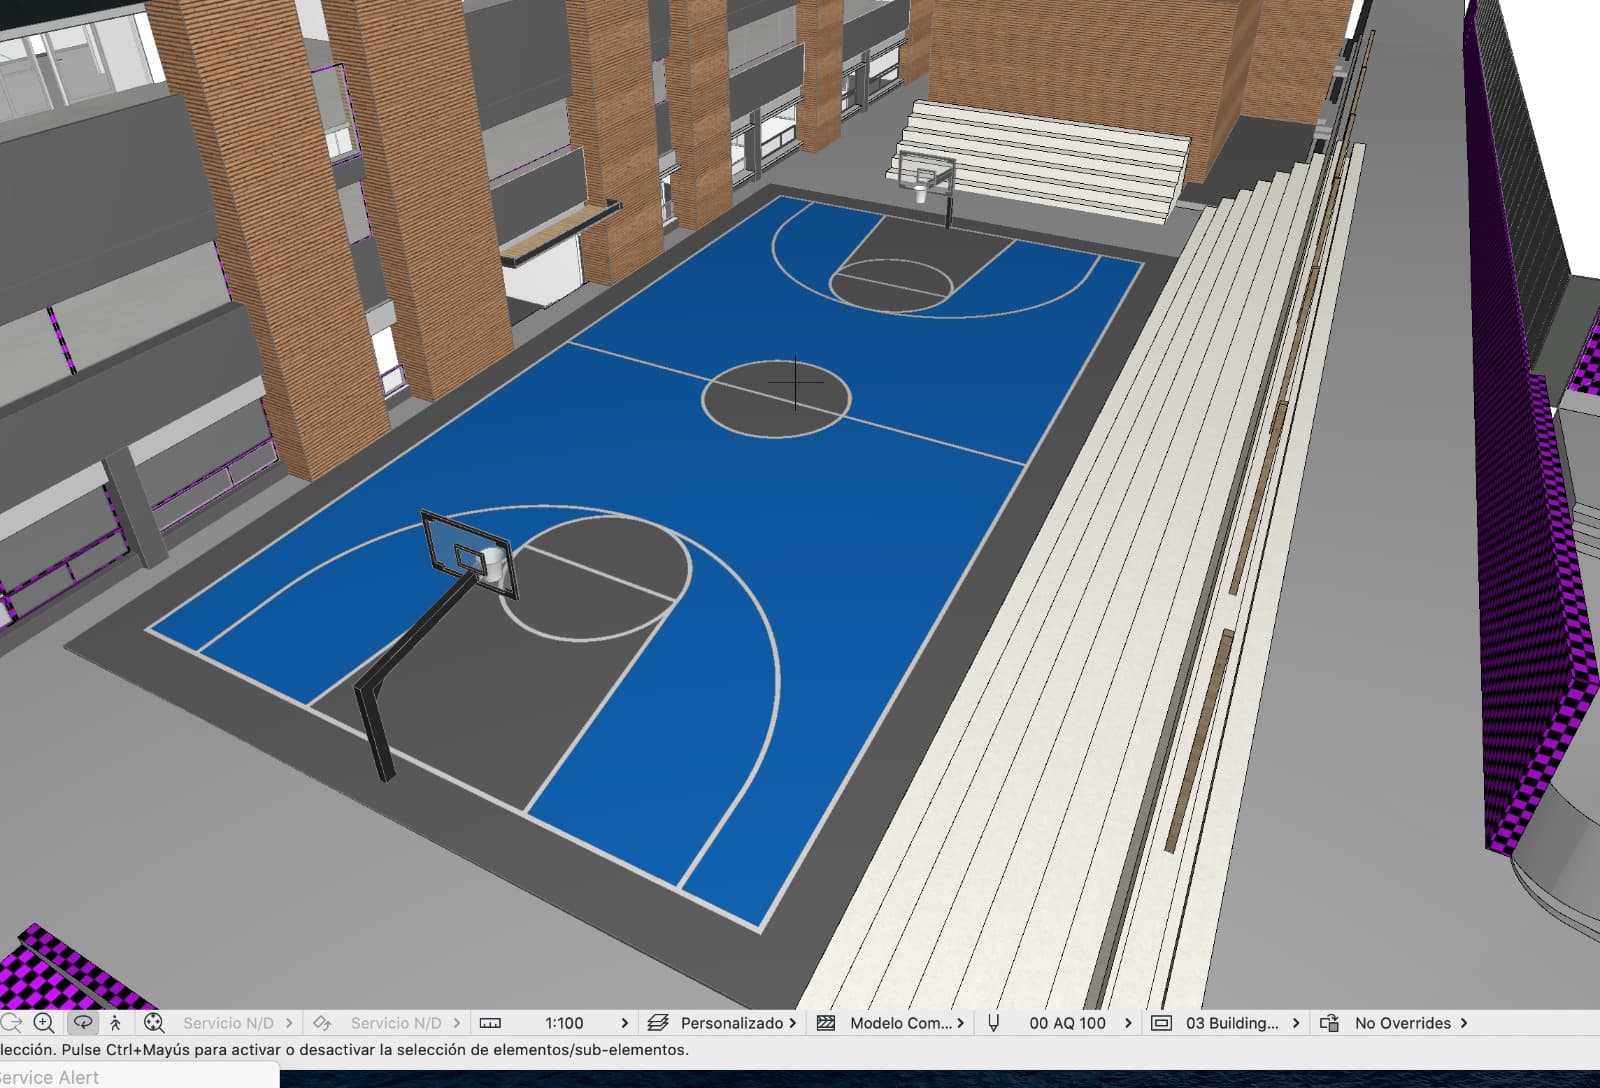Click the zoom in magnifier icon
This screenshot has width=1600, height=1088.
(44, 1023)
